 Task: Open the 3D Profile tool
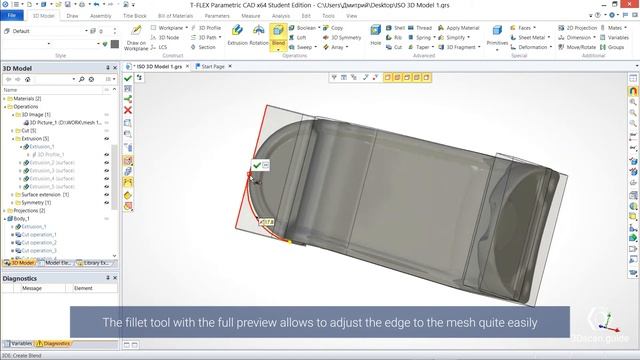point(206,28)
